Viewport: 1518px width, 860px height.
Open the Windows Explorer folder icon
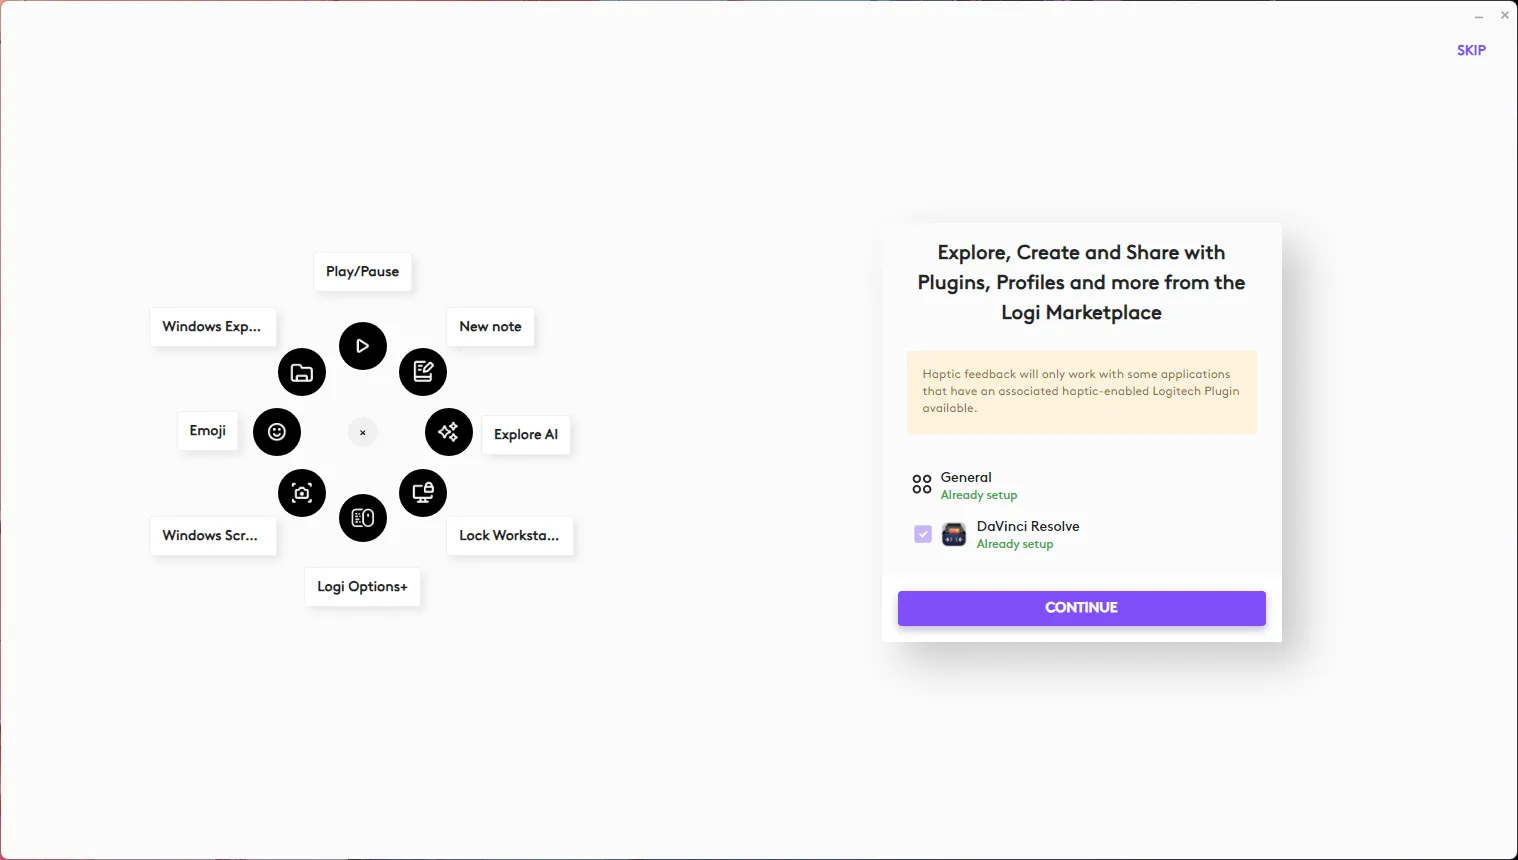pos(302,372)
